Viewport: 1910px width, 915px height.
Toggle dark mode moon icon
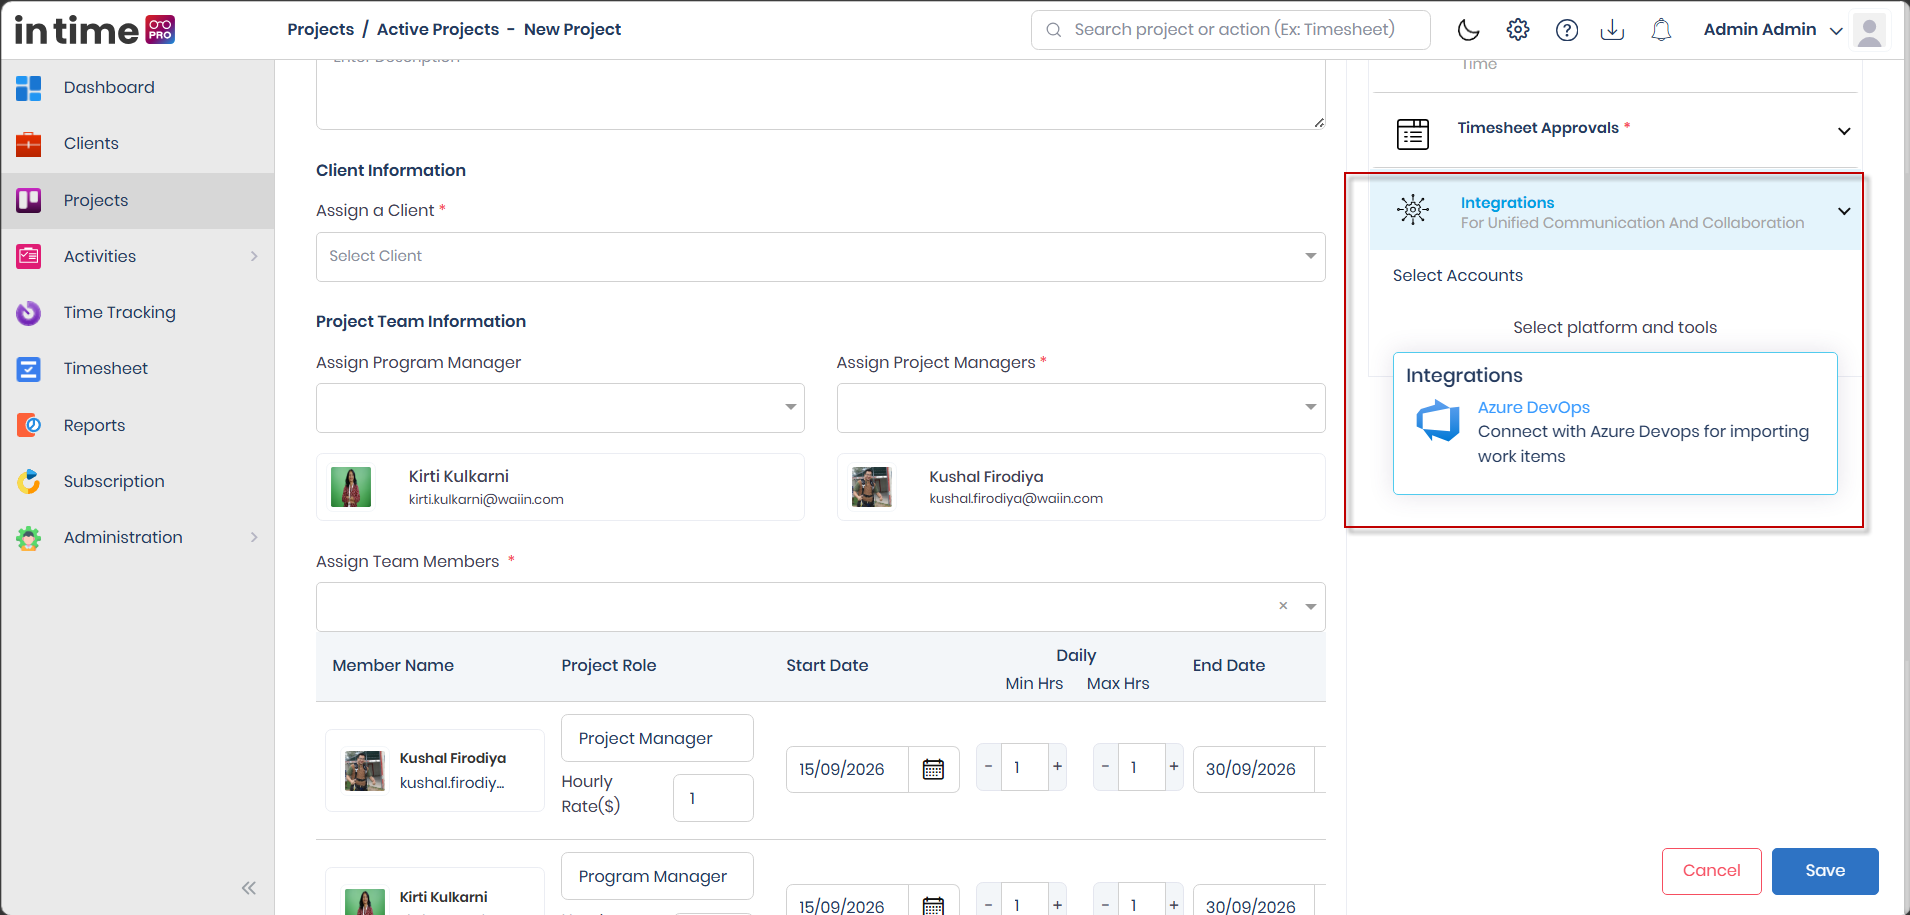pos(1468,30)
